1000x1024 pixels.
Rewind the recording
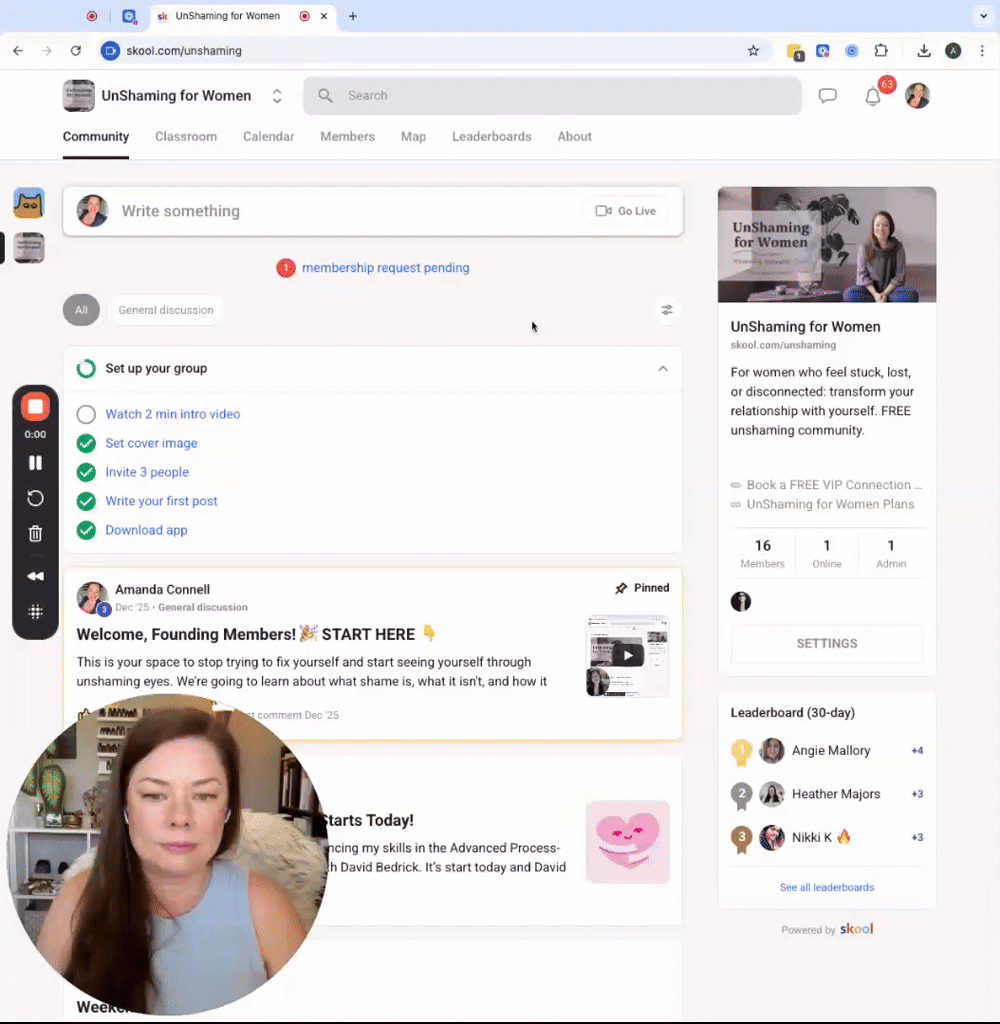click(x=35, y=576)
